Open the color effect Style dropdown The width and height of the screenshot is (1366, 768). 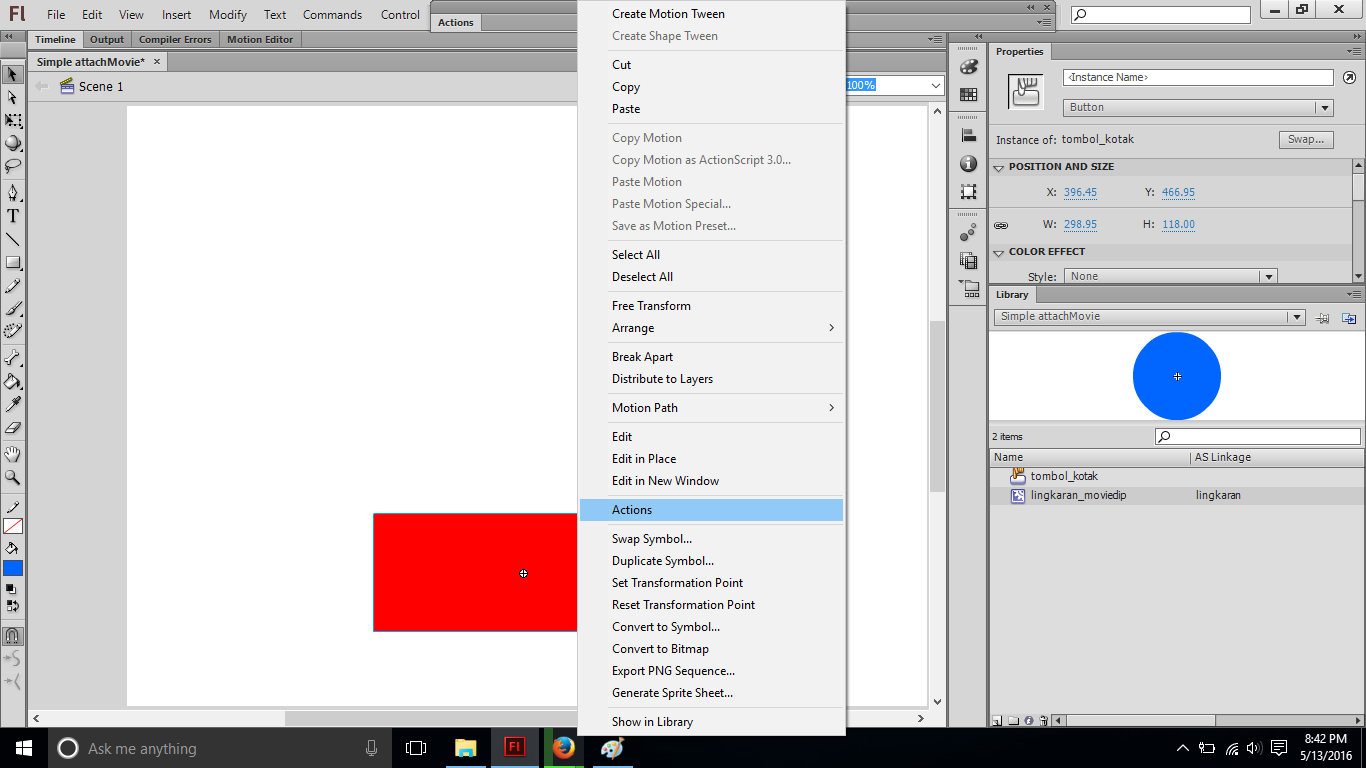click(x=1268, y=277)
